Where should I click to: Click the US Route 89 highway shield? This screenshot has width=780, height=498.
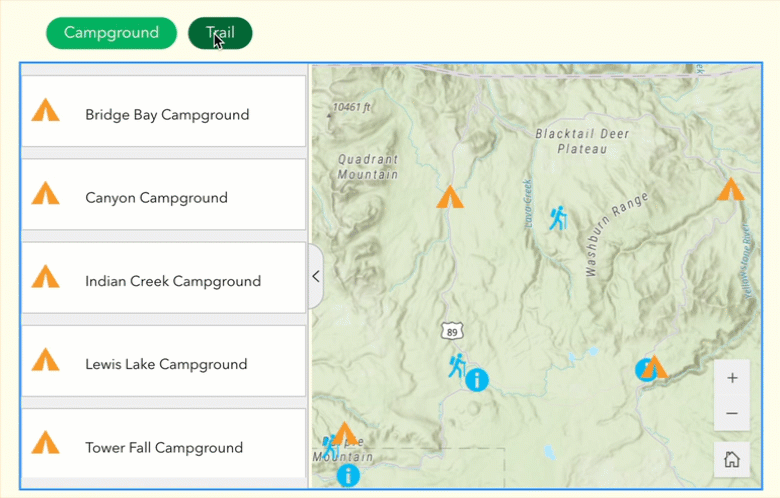coord(450,329)
